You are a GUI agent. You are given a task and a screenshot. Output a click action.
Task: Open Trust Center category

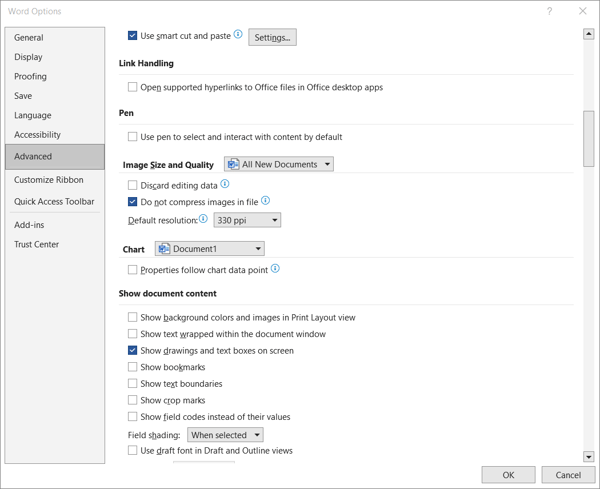(x=55, y=244)
